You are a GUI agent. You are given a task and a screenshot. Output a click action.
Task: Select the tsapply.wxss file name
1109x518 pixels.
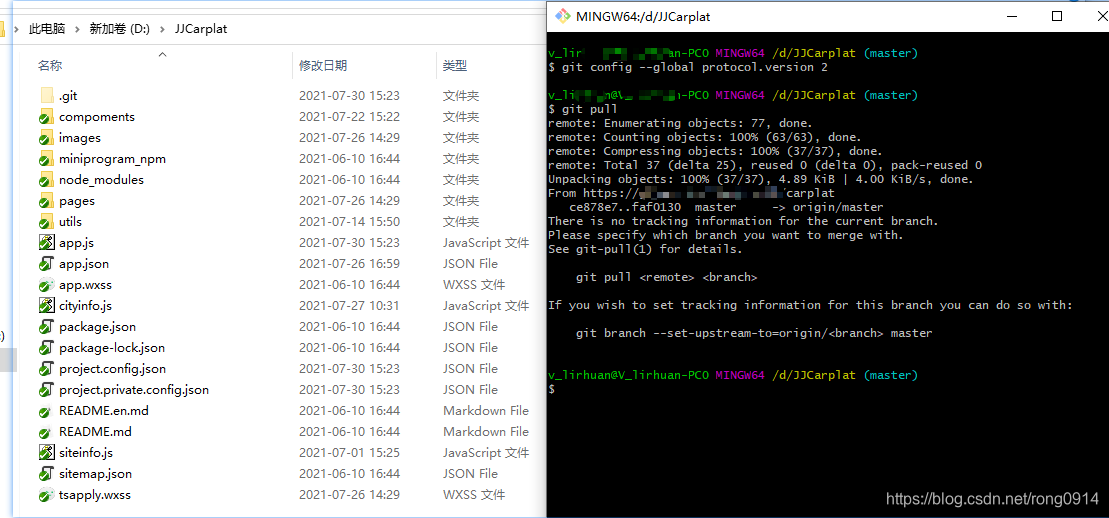(95, 495)
